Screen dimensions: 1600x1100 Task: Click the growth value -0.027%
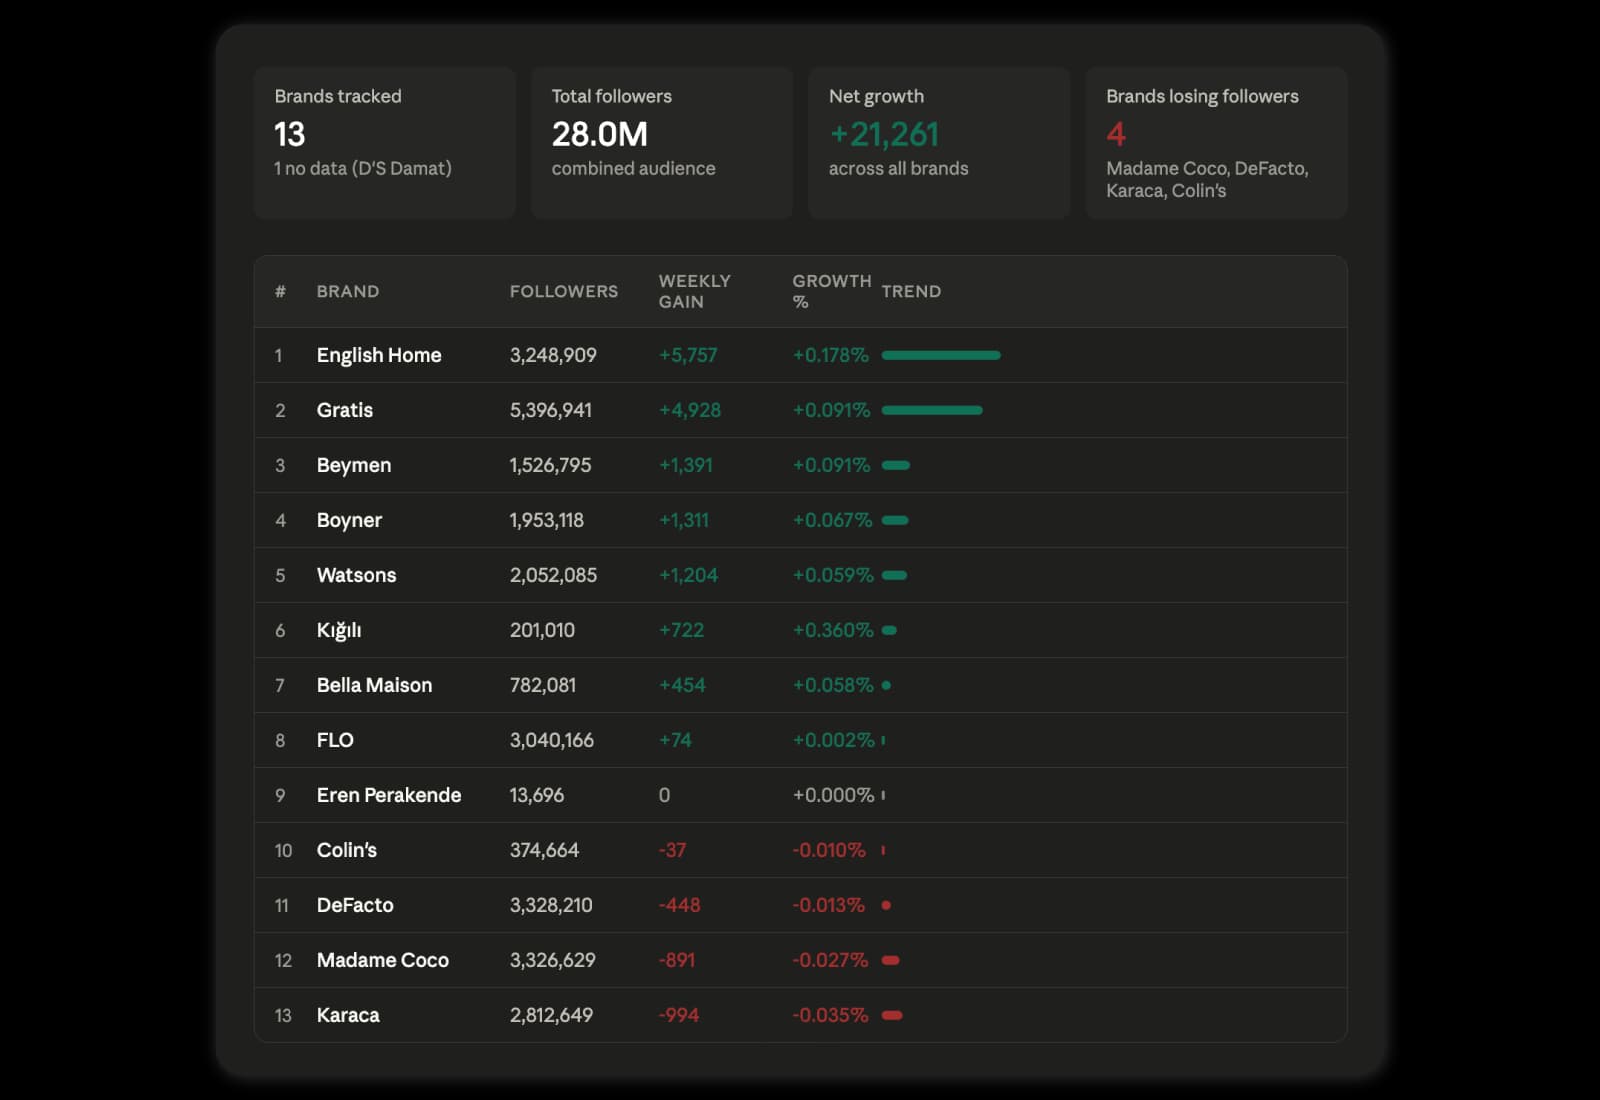830,960
